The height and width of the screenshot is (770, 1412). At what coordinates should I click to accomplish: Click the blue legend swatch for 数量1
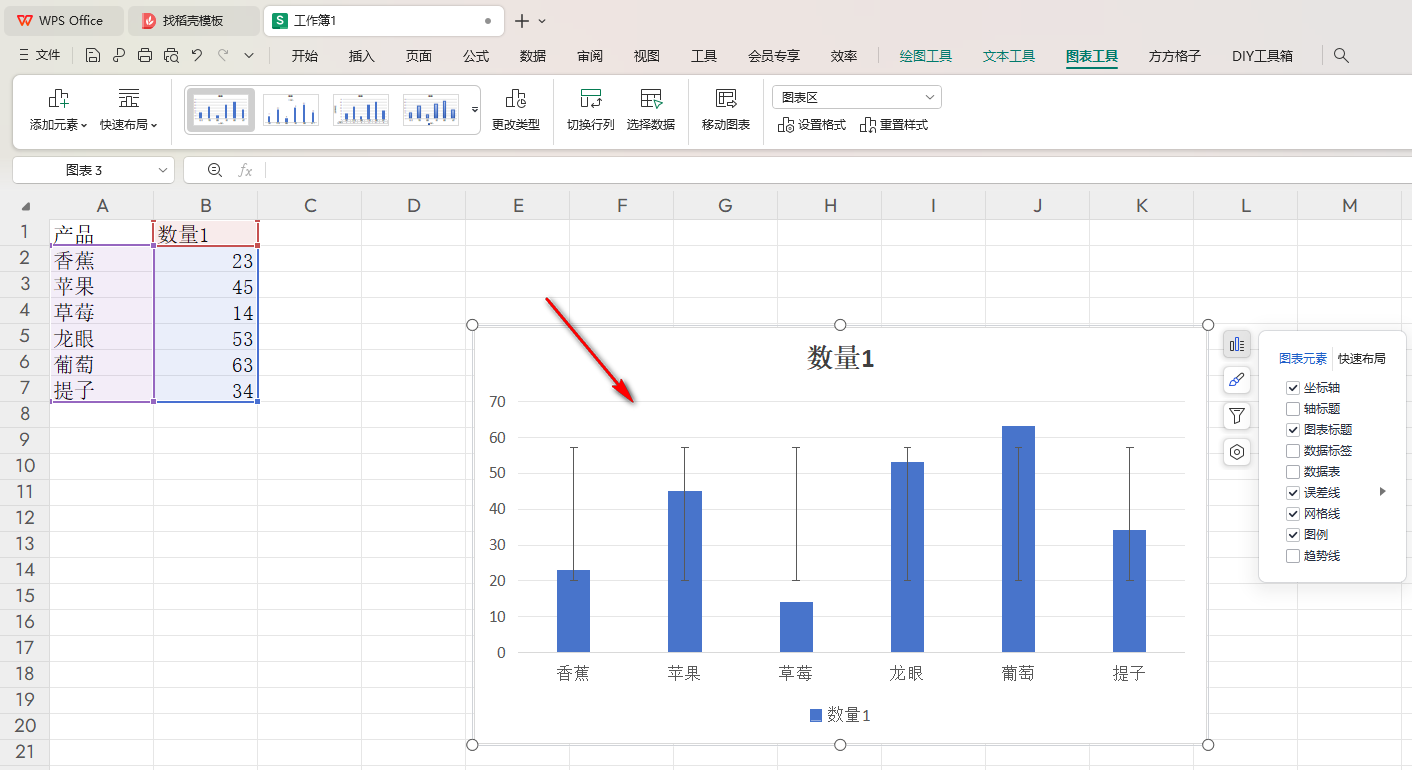click(x=816, y=715)
